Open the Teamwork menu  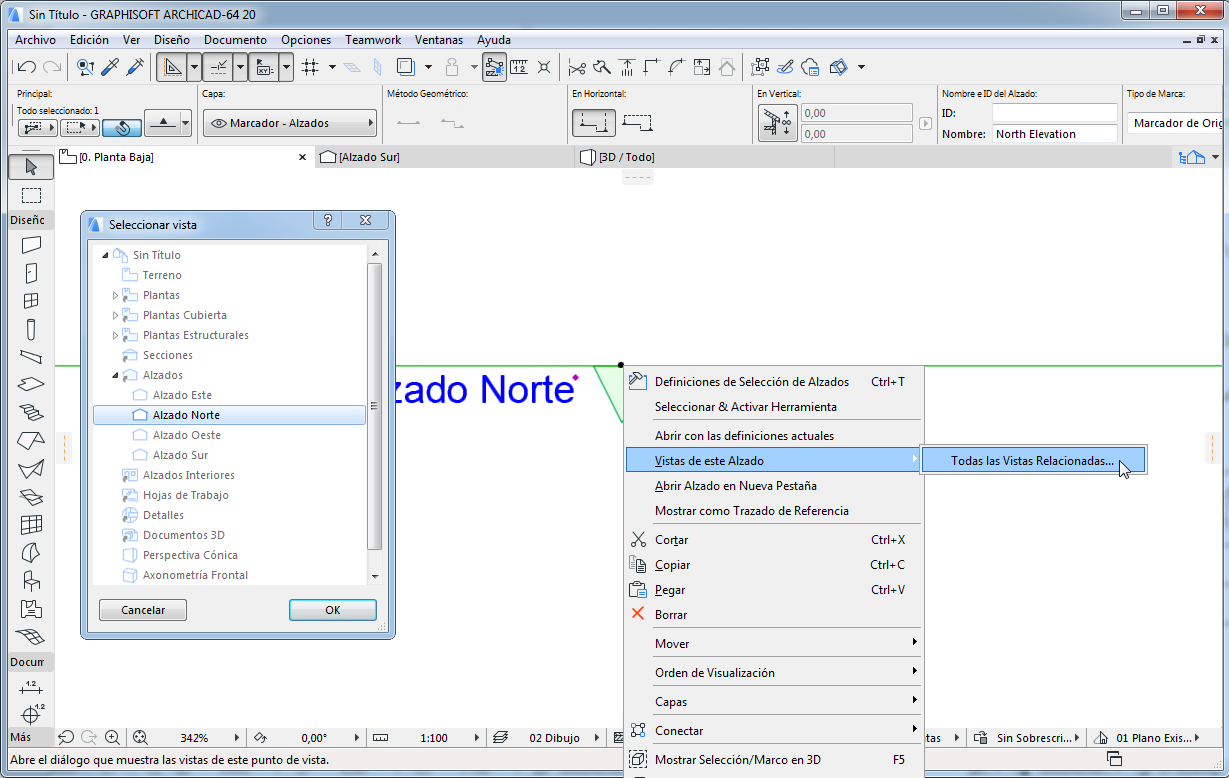click(372, 40)
